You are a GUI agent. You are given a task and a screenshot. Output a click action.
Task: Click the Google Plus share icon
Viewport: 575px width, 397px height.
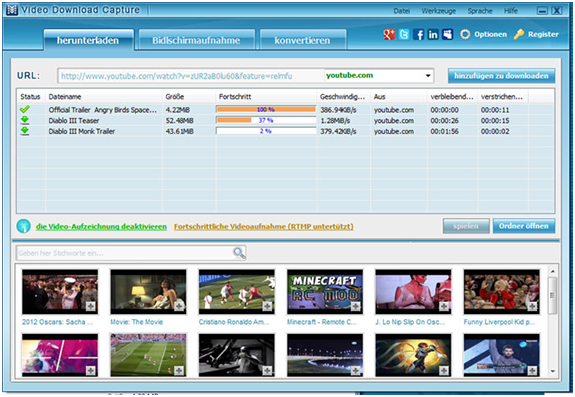point(389,34)
